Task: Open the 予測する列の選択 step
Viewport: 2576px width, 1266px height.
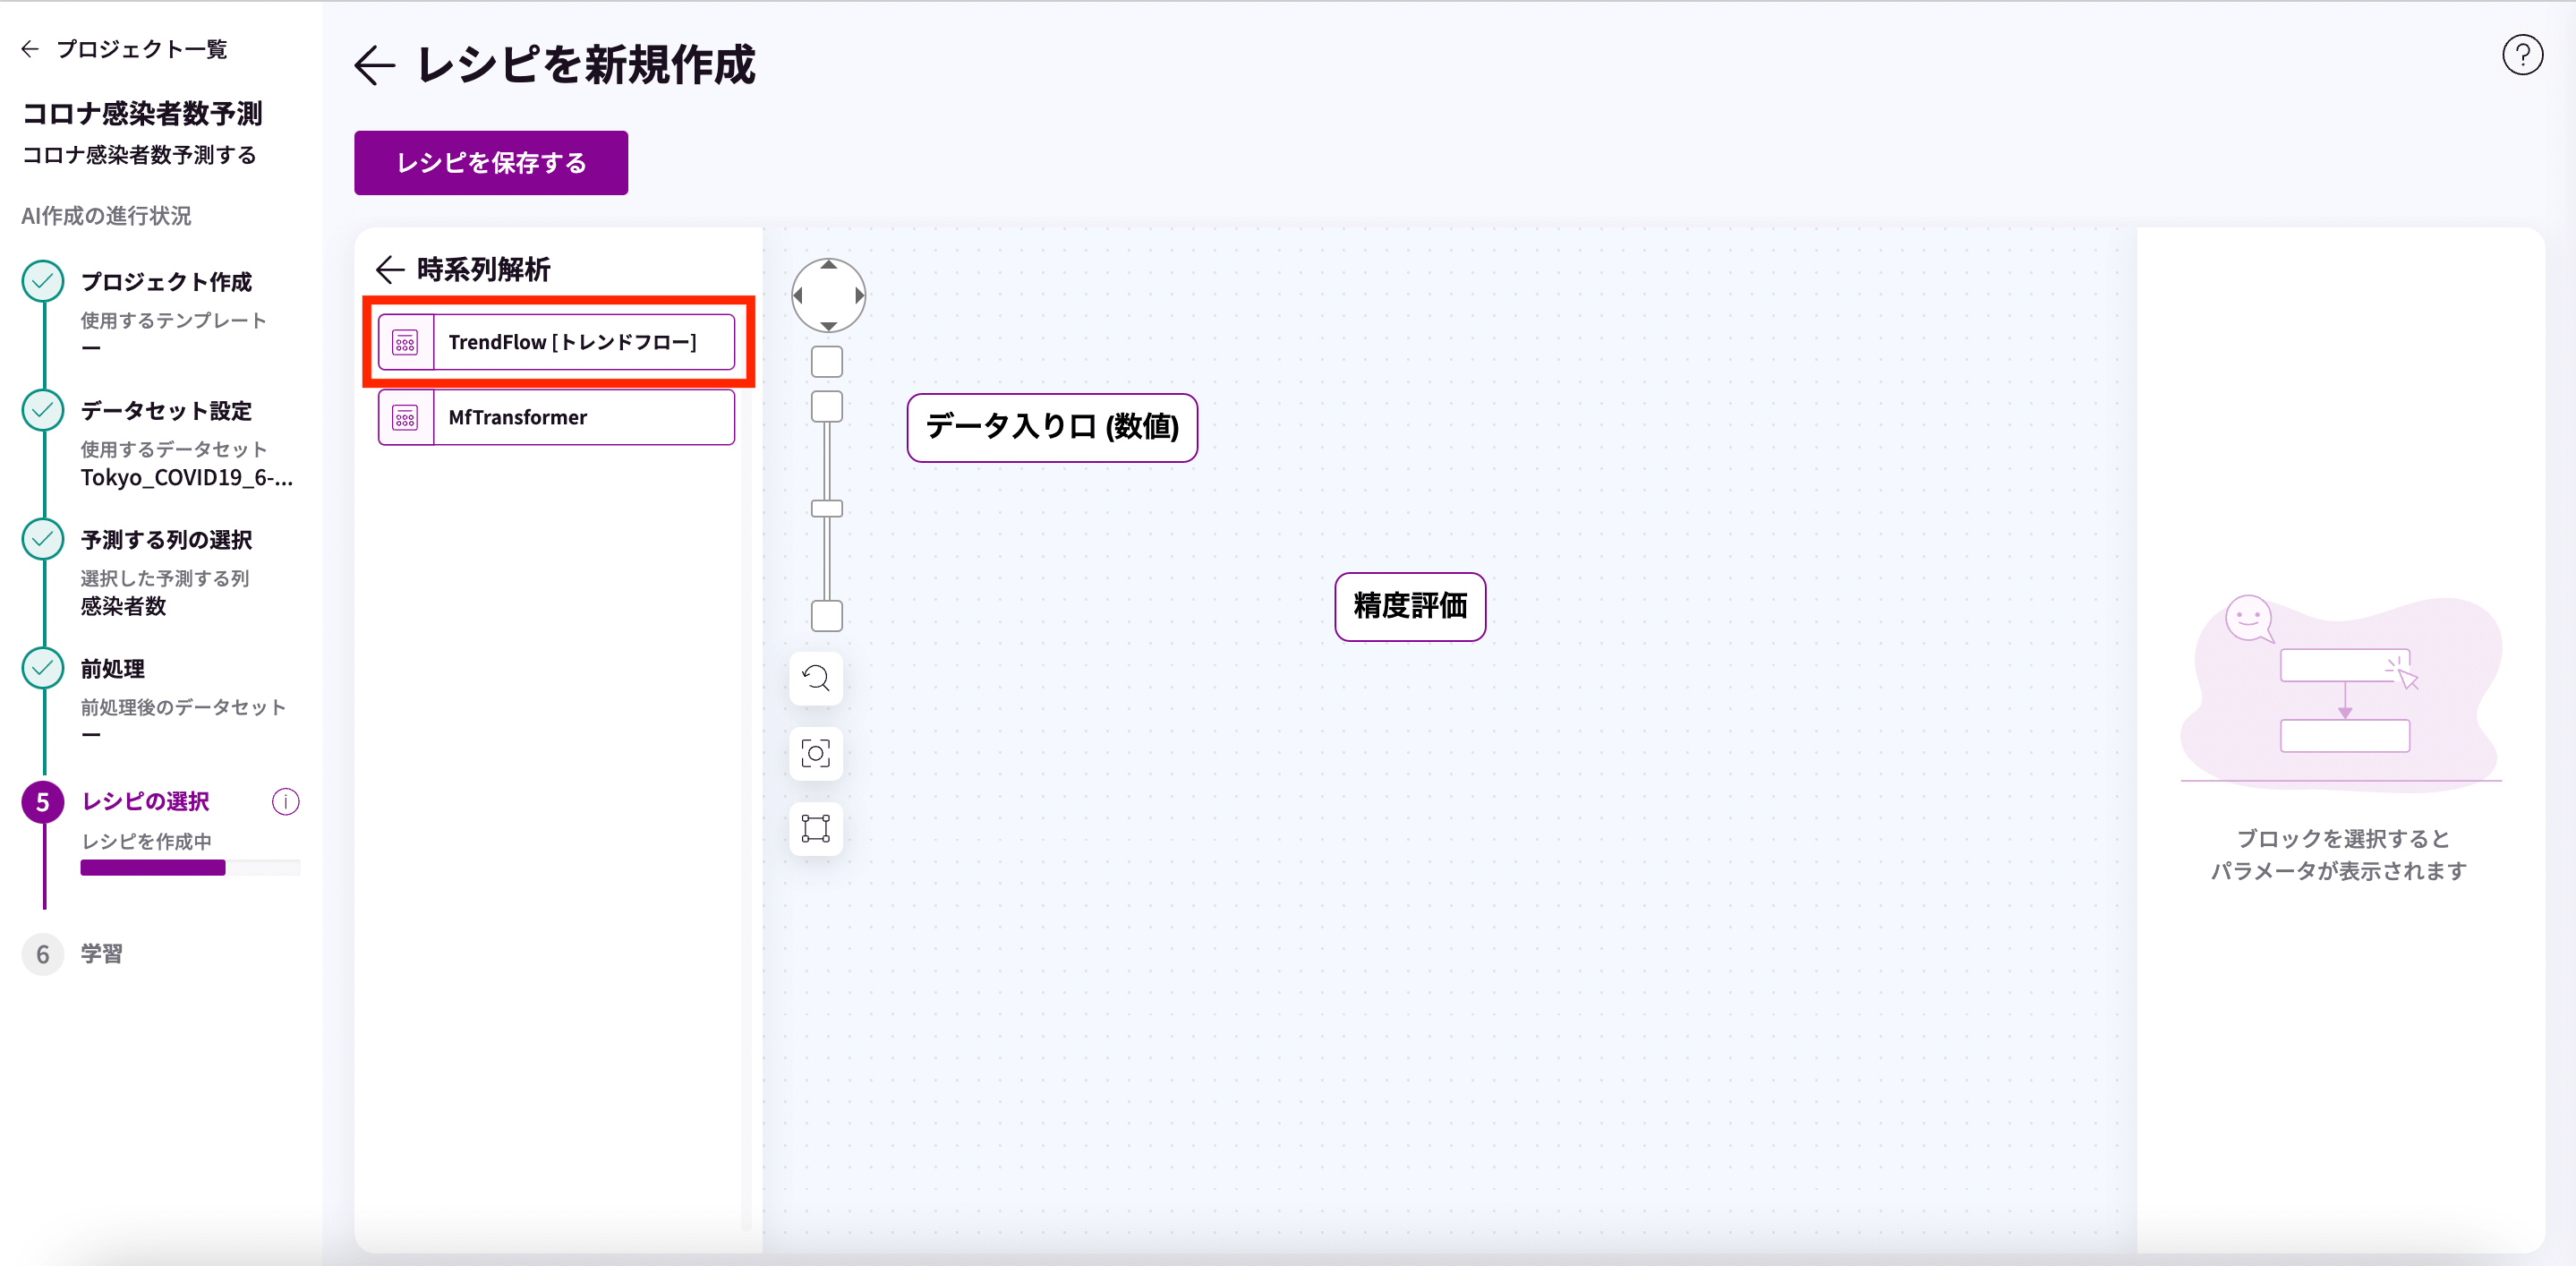Action: click(x=166, y=540)
